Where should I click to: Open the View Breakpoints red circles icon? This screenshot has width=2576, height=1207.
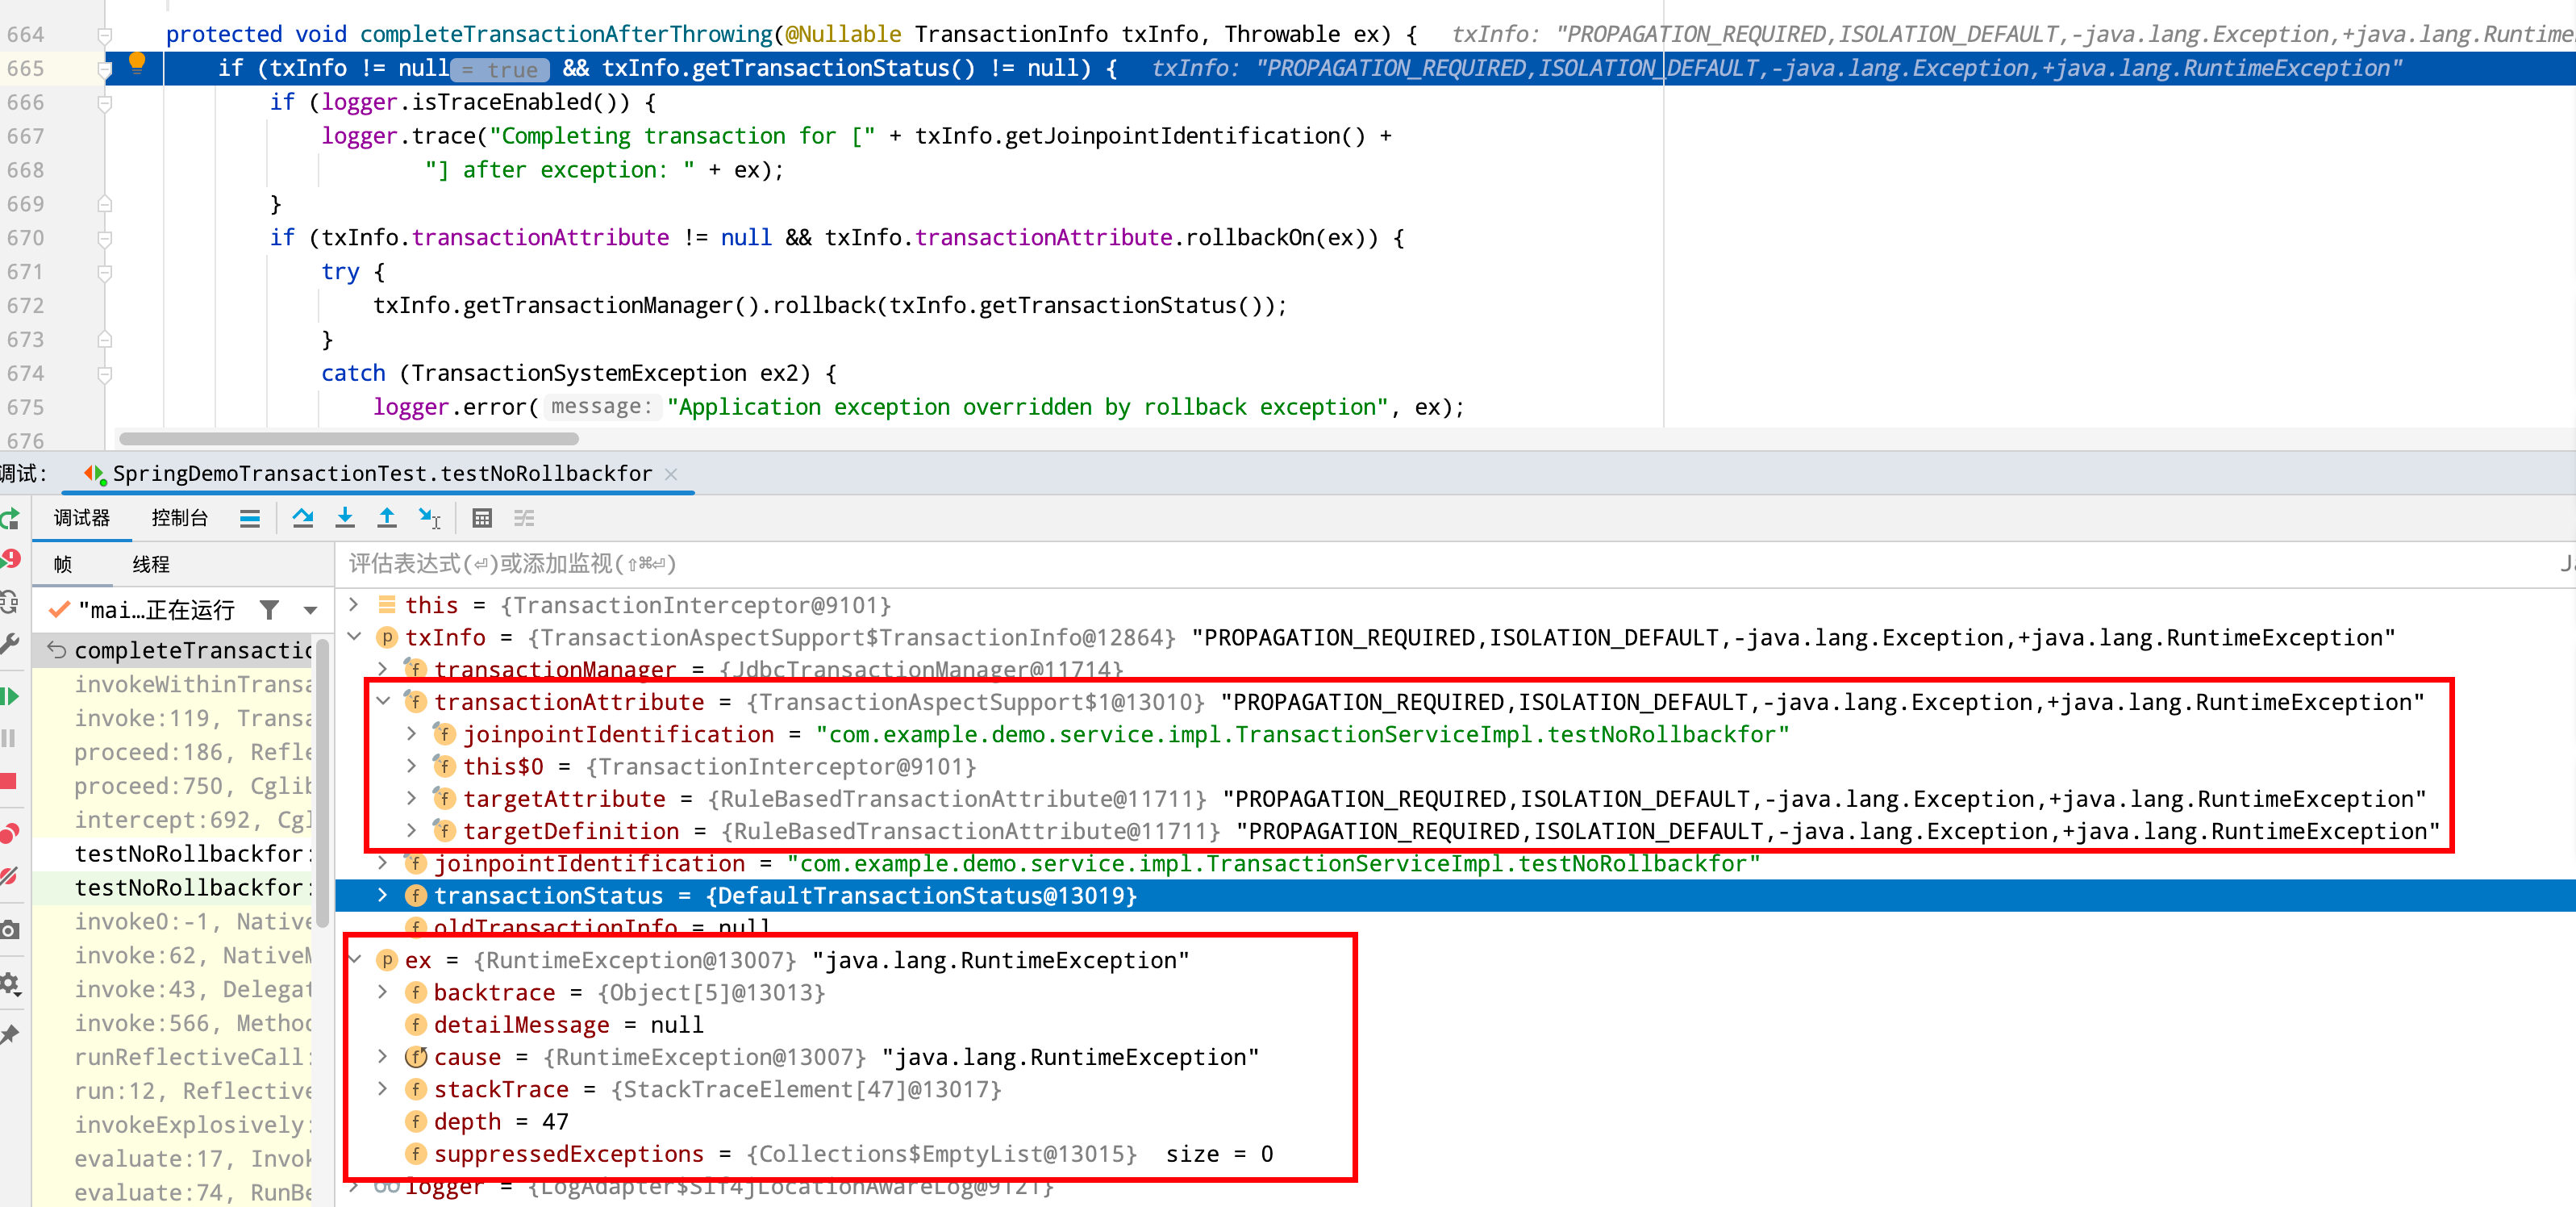[9, 833]
